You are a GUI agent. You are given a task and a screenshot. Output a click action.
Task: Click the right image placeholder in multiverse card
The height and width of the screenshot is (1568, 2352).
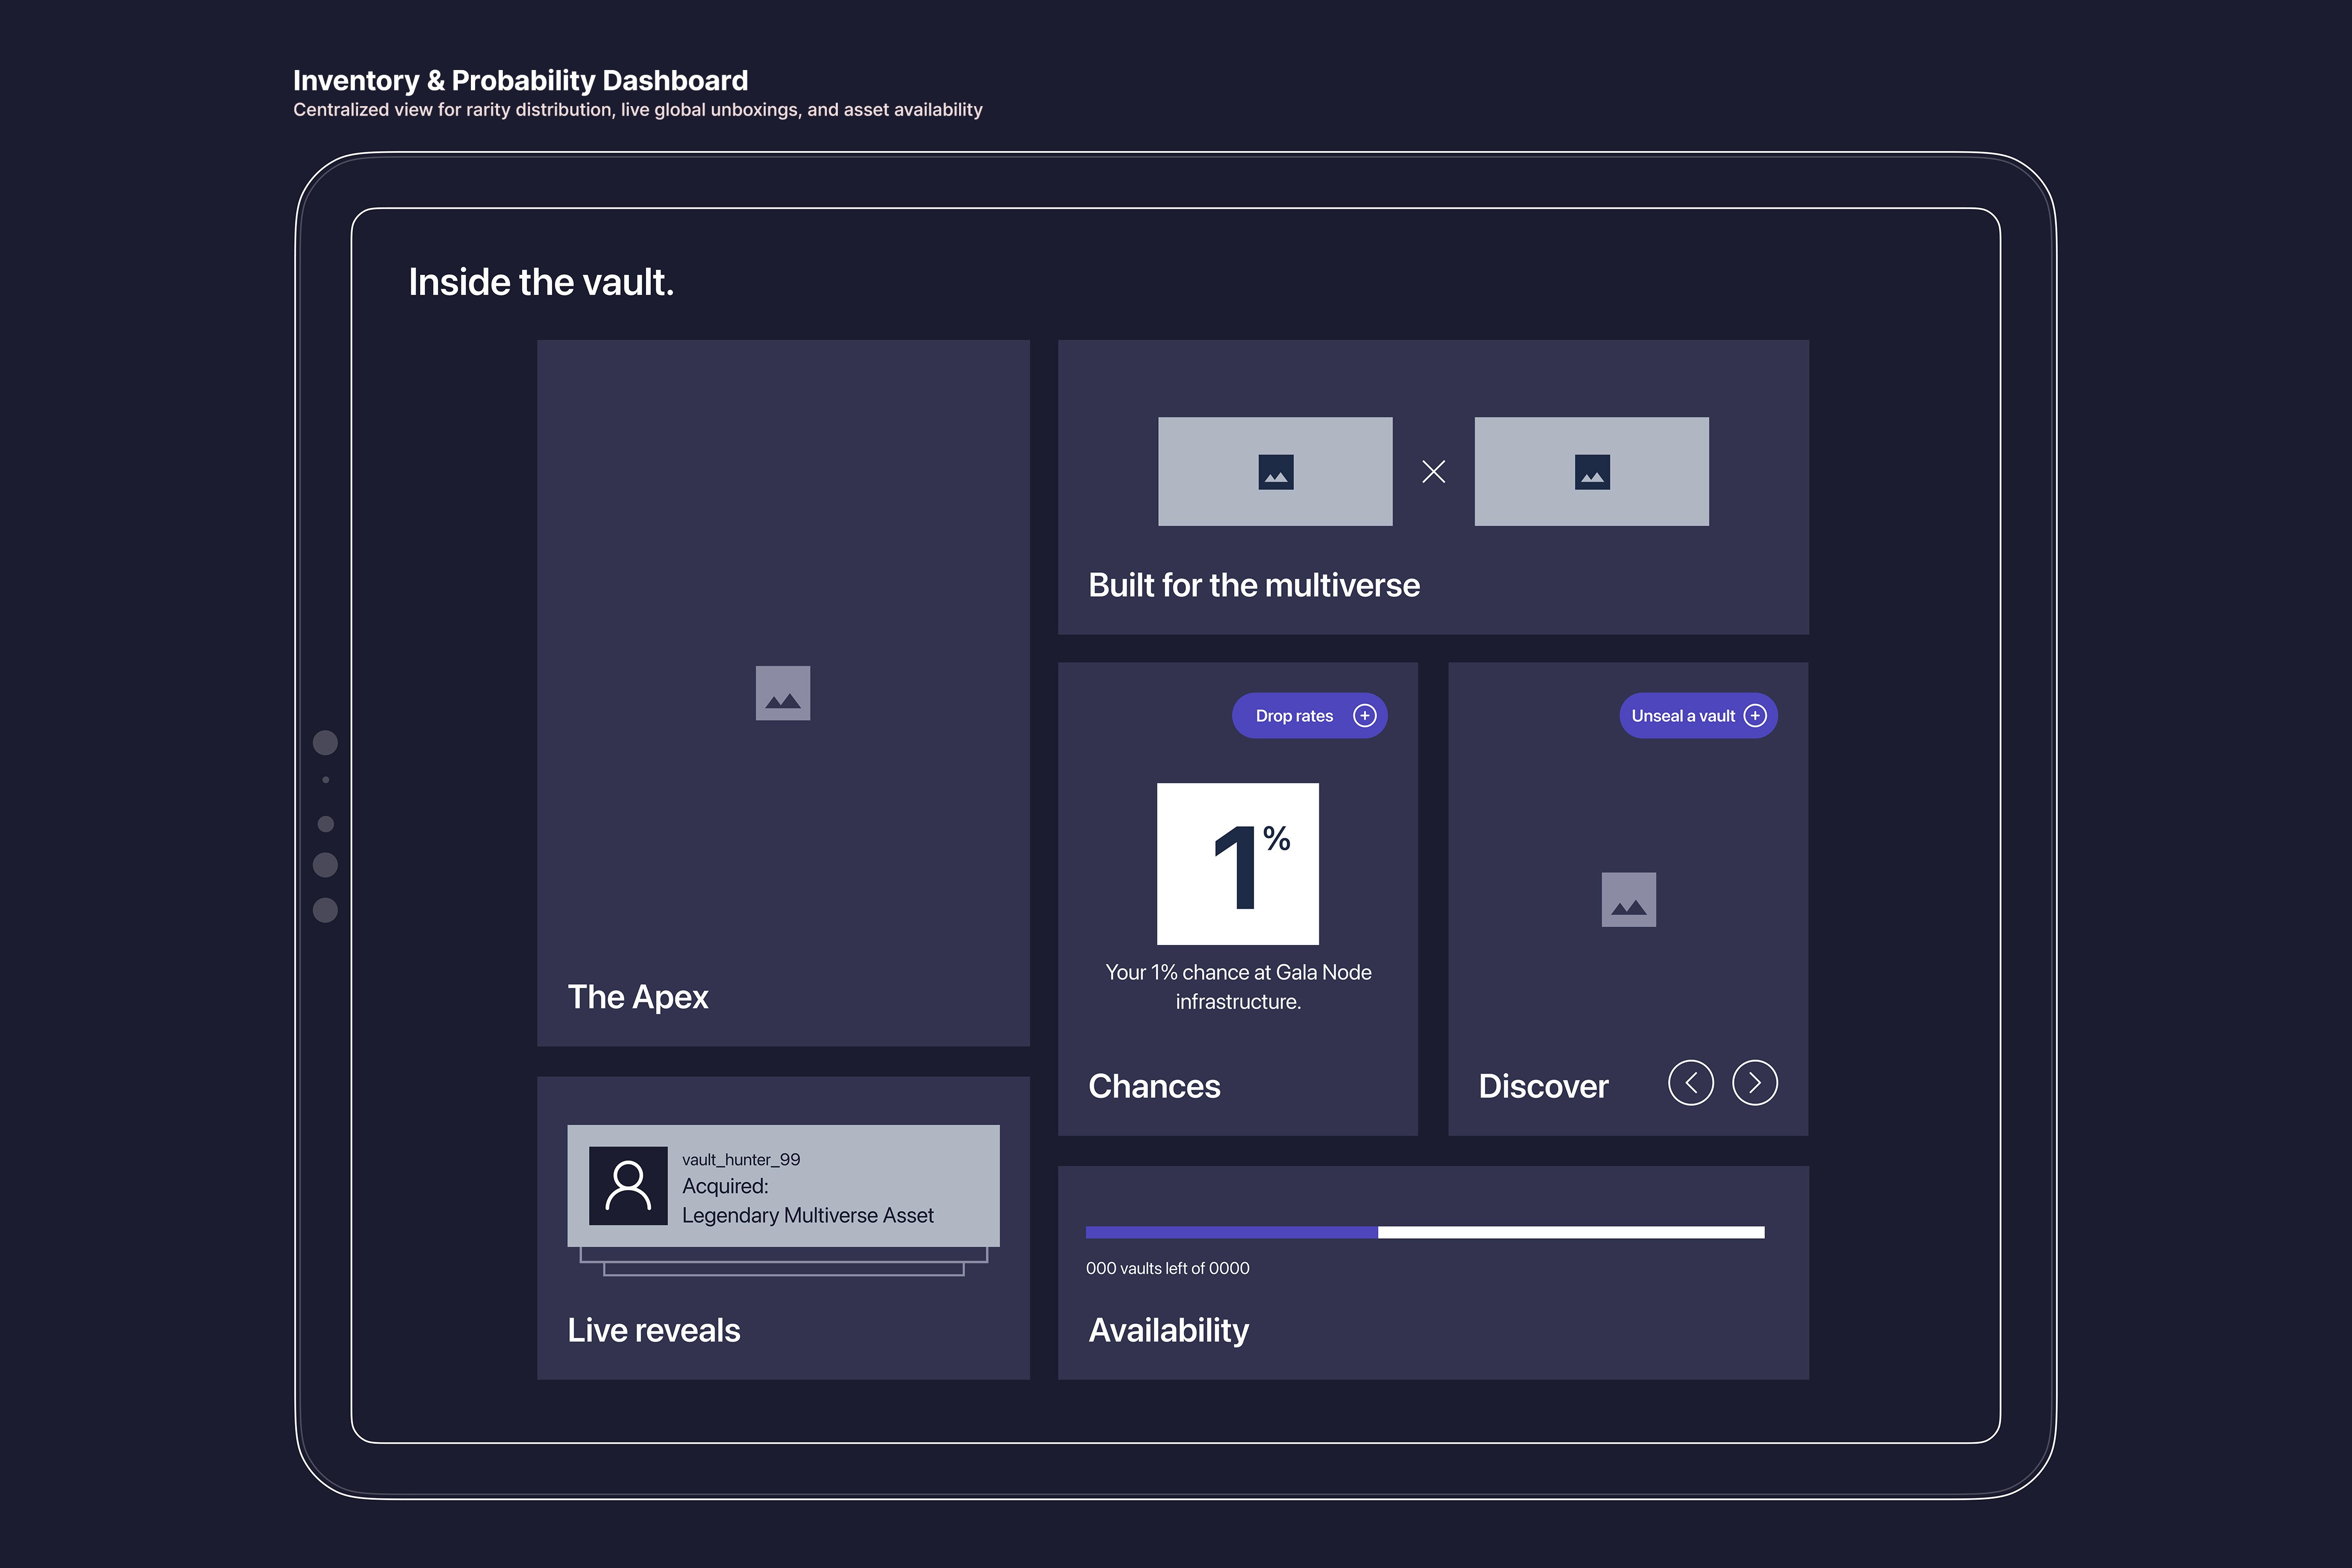coord(1591,471)
